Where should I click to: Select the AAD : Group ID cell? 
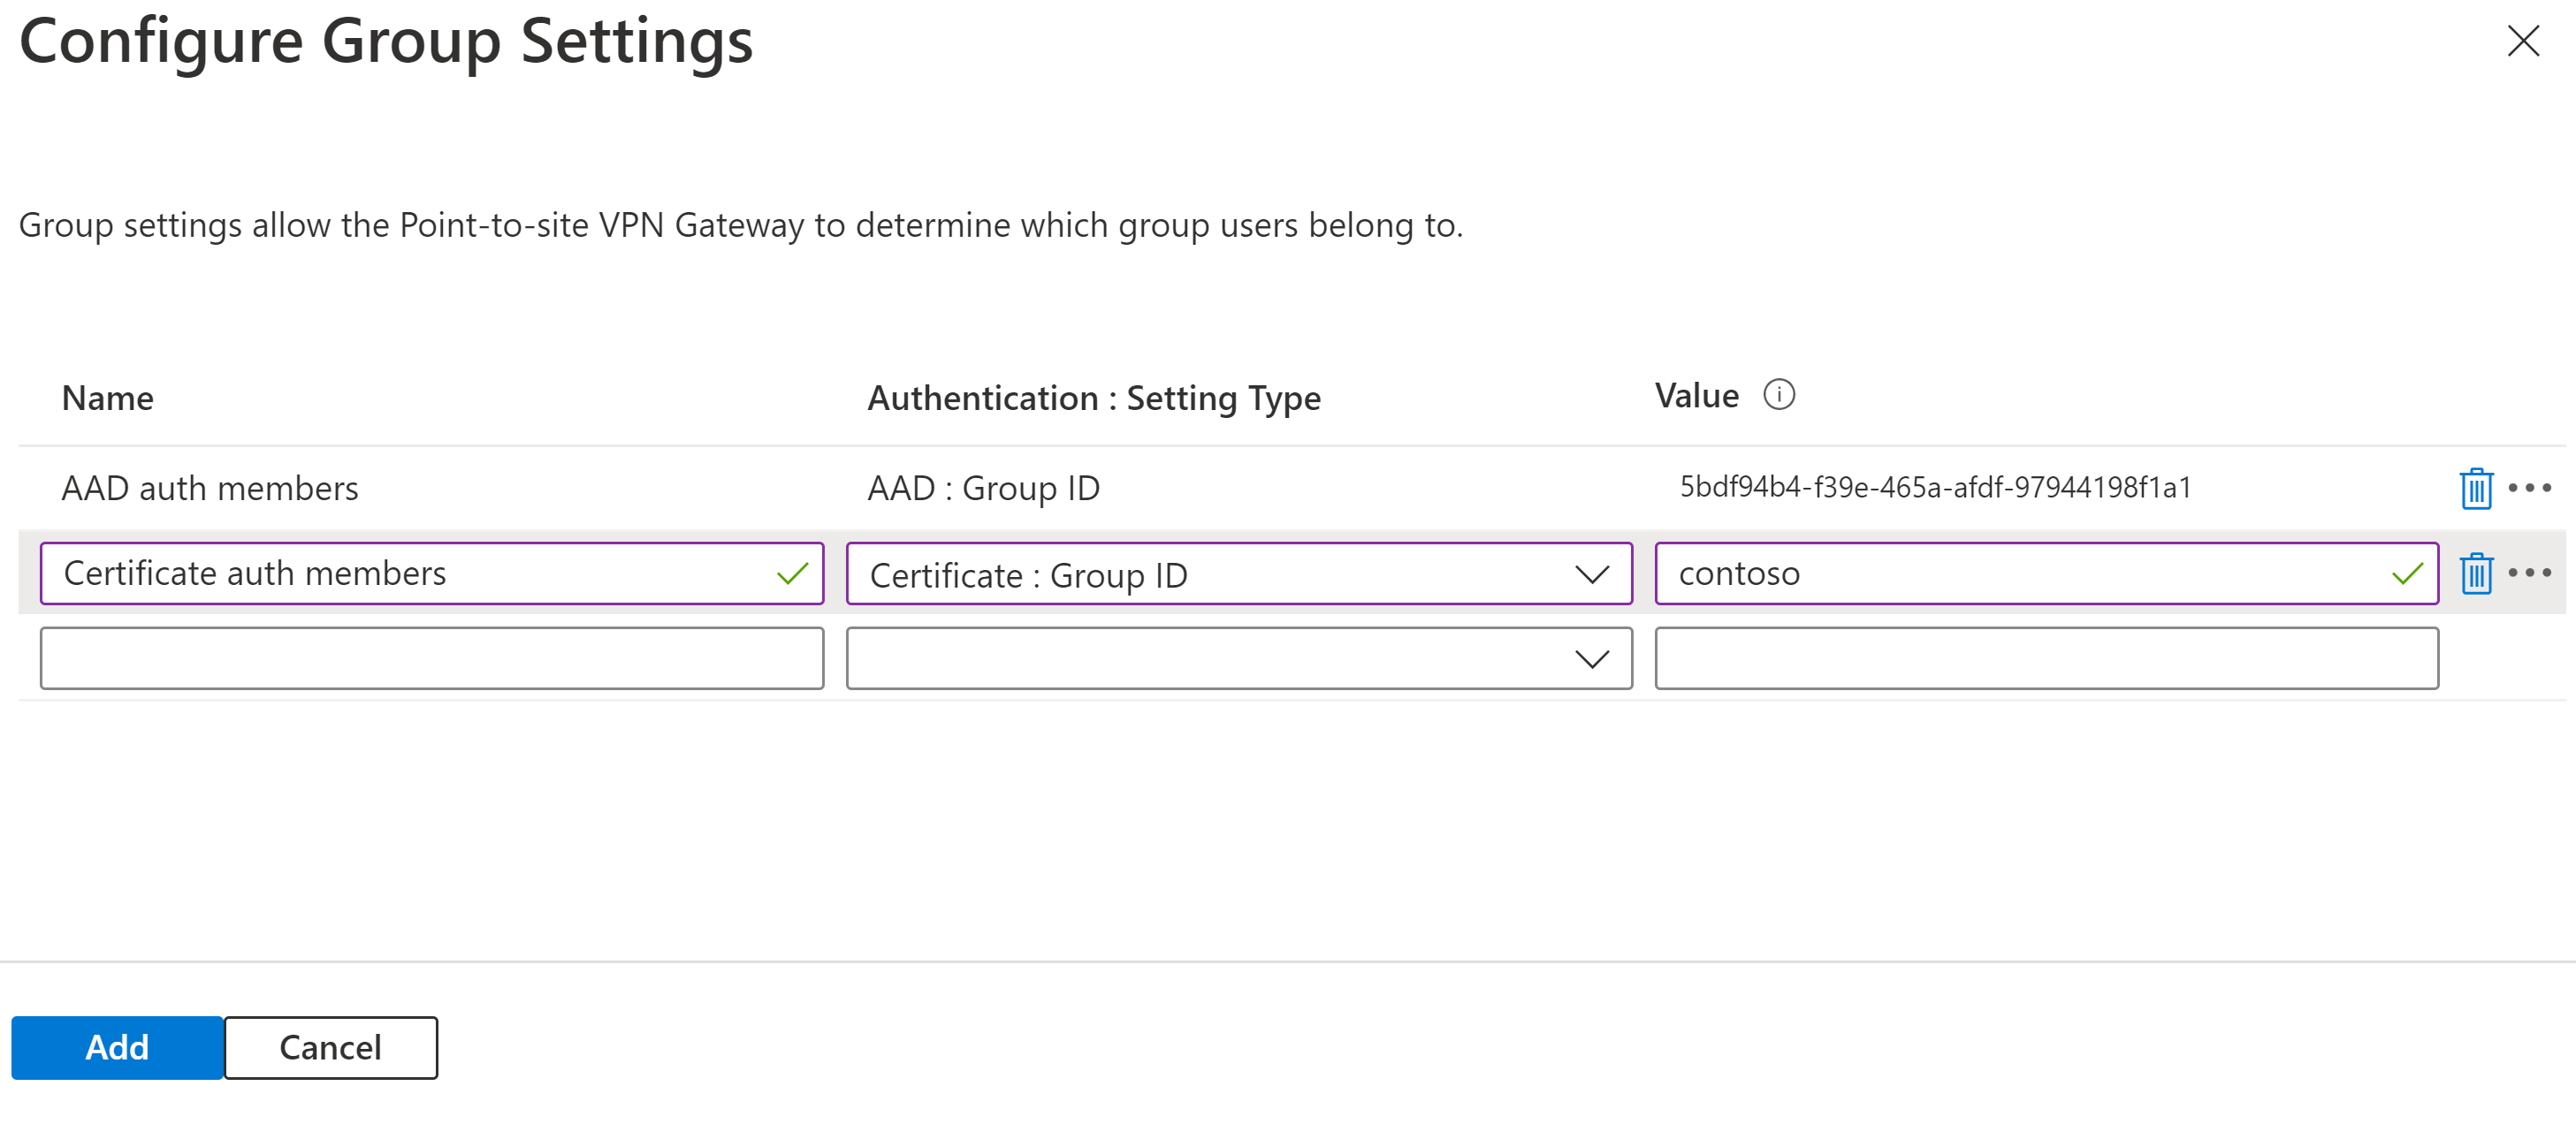pyautogui.click(x=983, y=488)
